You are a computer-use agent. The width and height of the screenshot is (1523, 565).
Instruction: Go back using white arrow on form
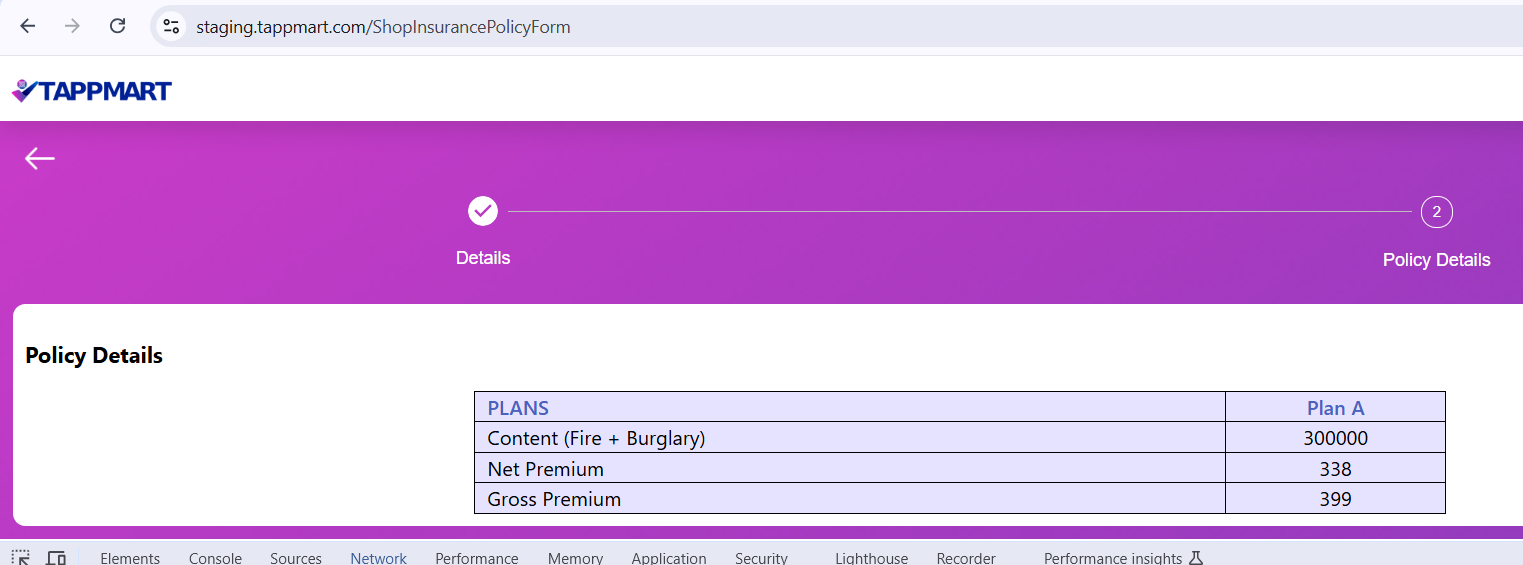pyautogui.click(x=40, y=158)
